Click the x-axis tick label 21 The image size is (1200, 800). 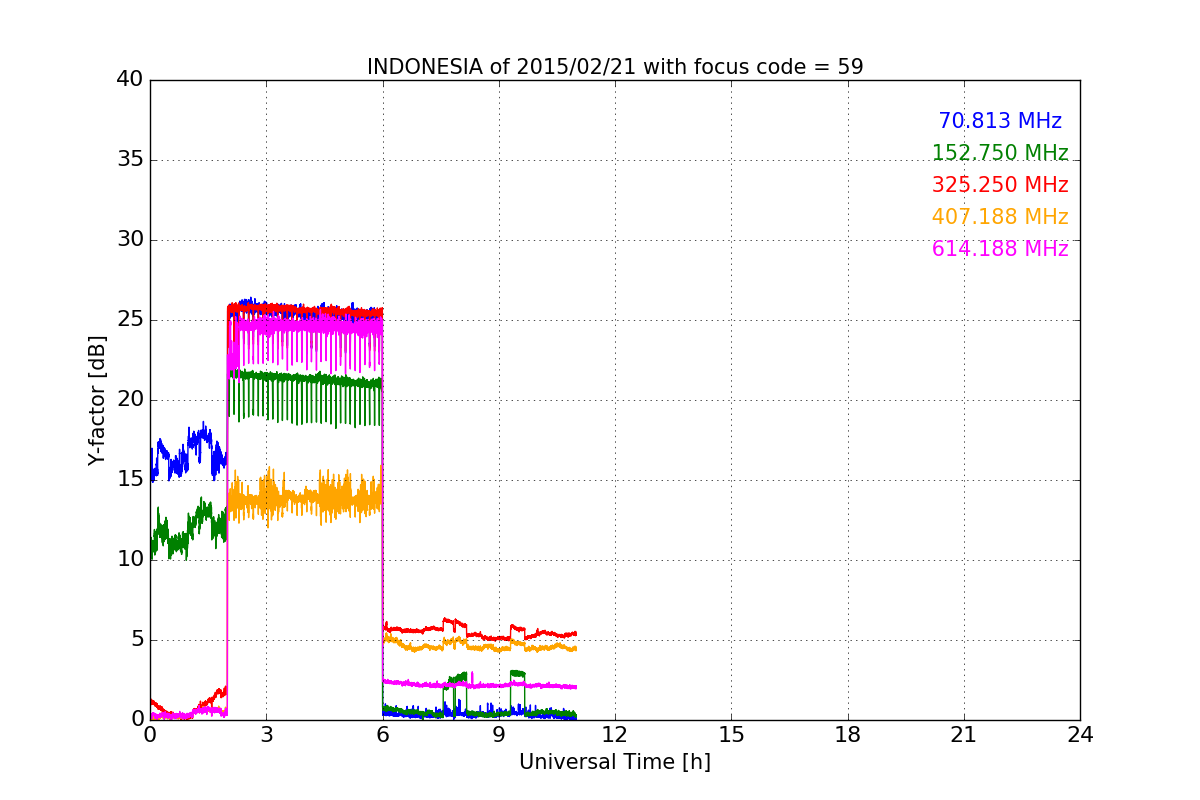964,735
